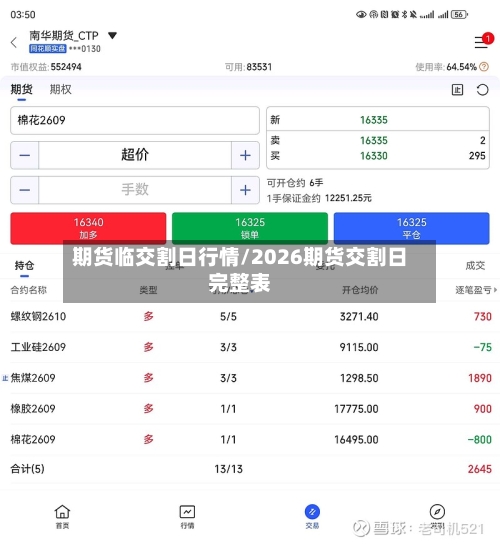Viewport: 500px width, 544px height.
Task: Tap the green 锁单 16325 button
Action: point(250,228)
